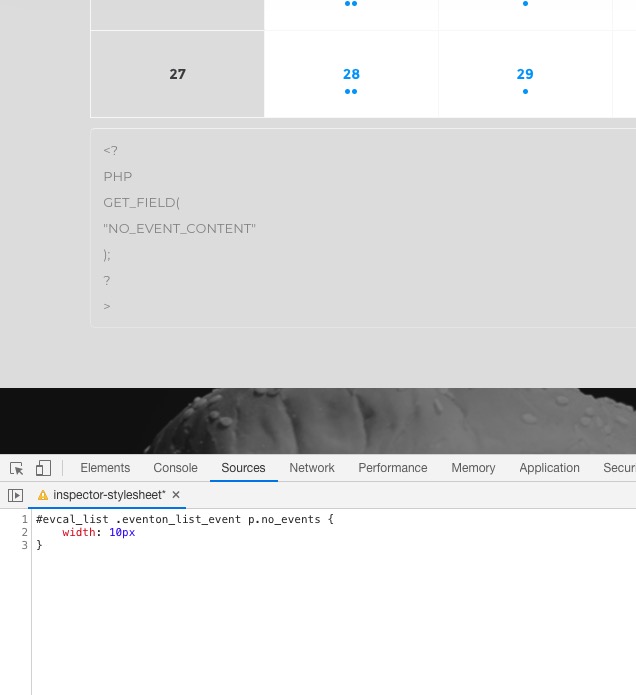The image size is (636, 695).
Task: Select the calendar cell for day 27
Action: click(x=177, y=74)
